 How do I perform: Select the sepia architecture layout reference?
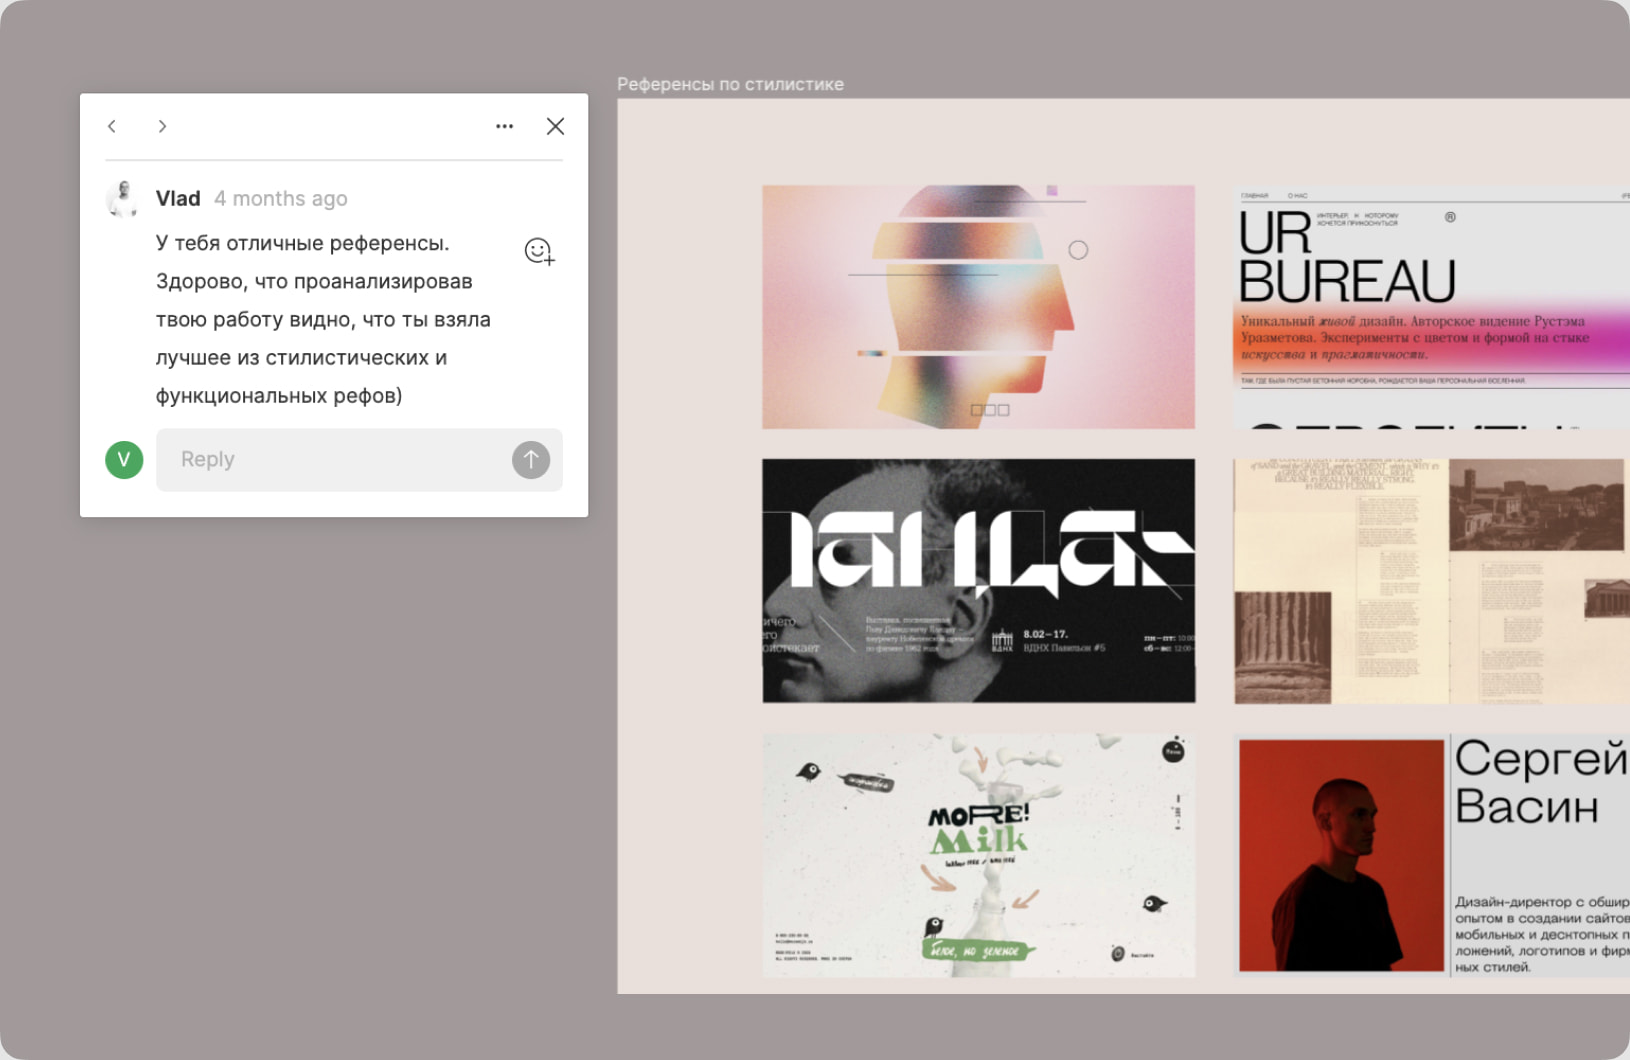[1430, 581]
